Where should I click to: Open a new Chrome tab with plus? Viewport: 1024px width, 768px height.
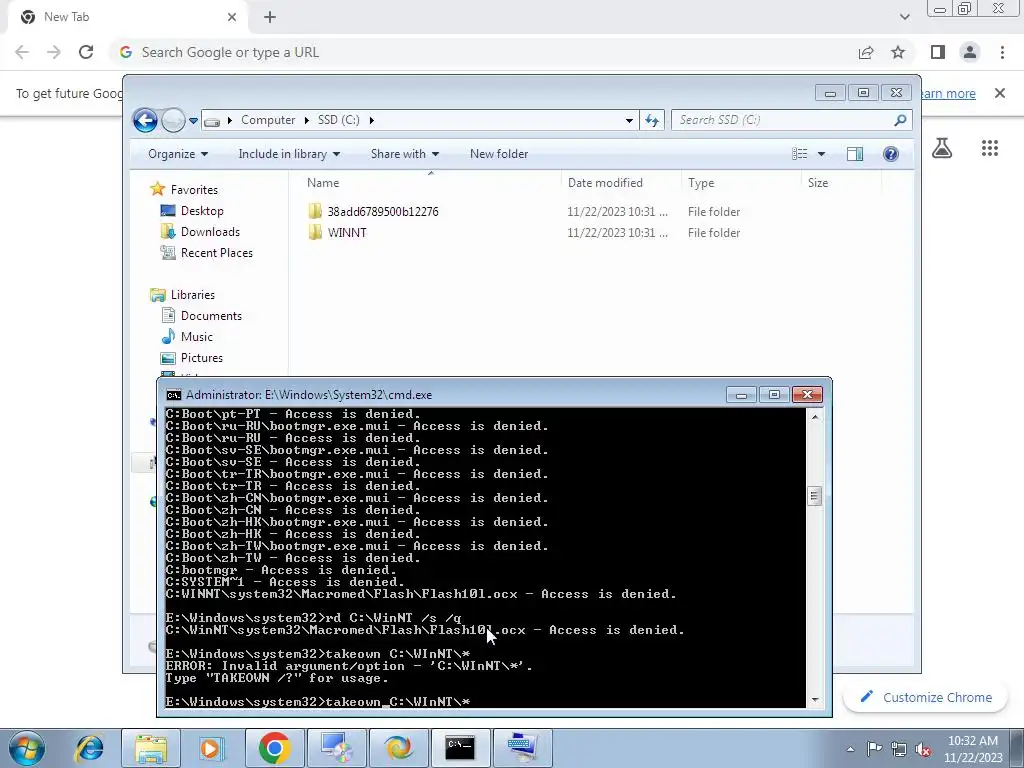click(270, 17)
